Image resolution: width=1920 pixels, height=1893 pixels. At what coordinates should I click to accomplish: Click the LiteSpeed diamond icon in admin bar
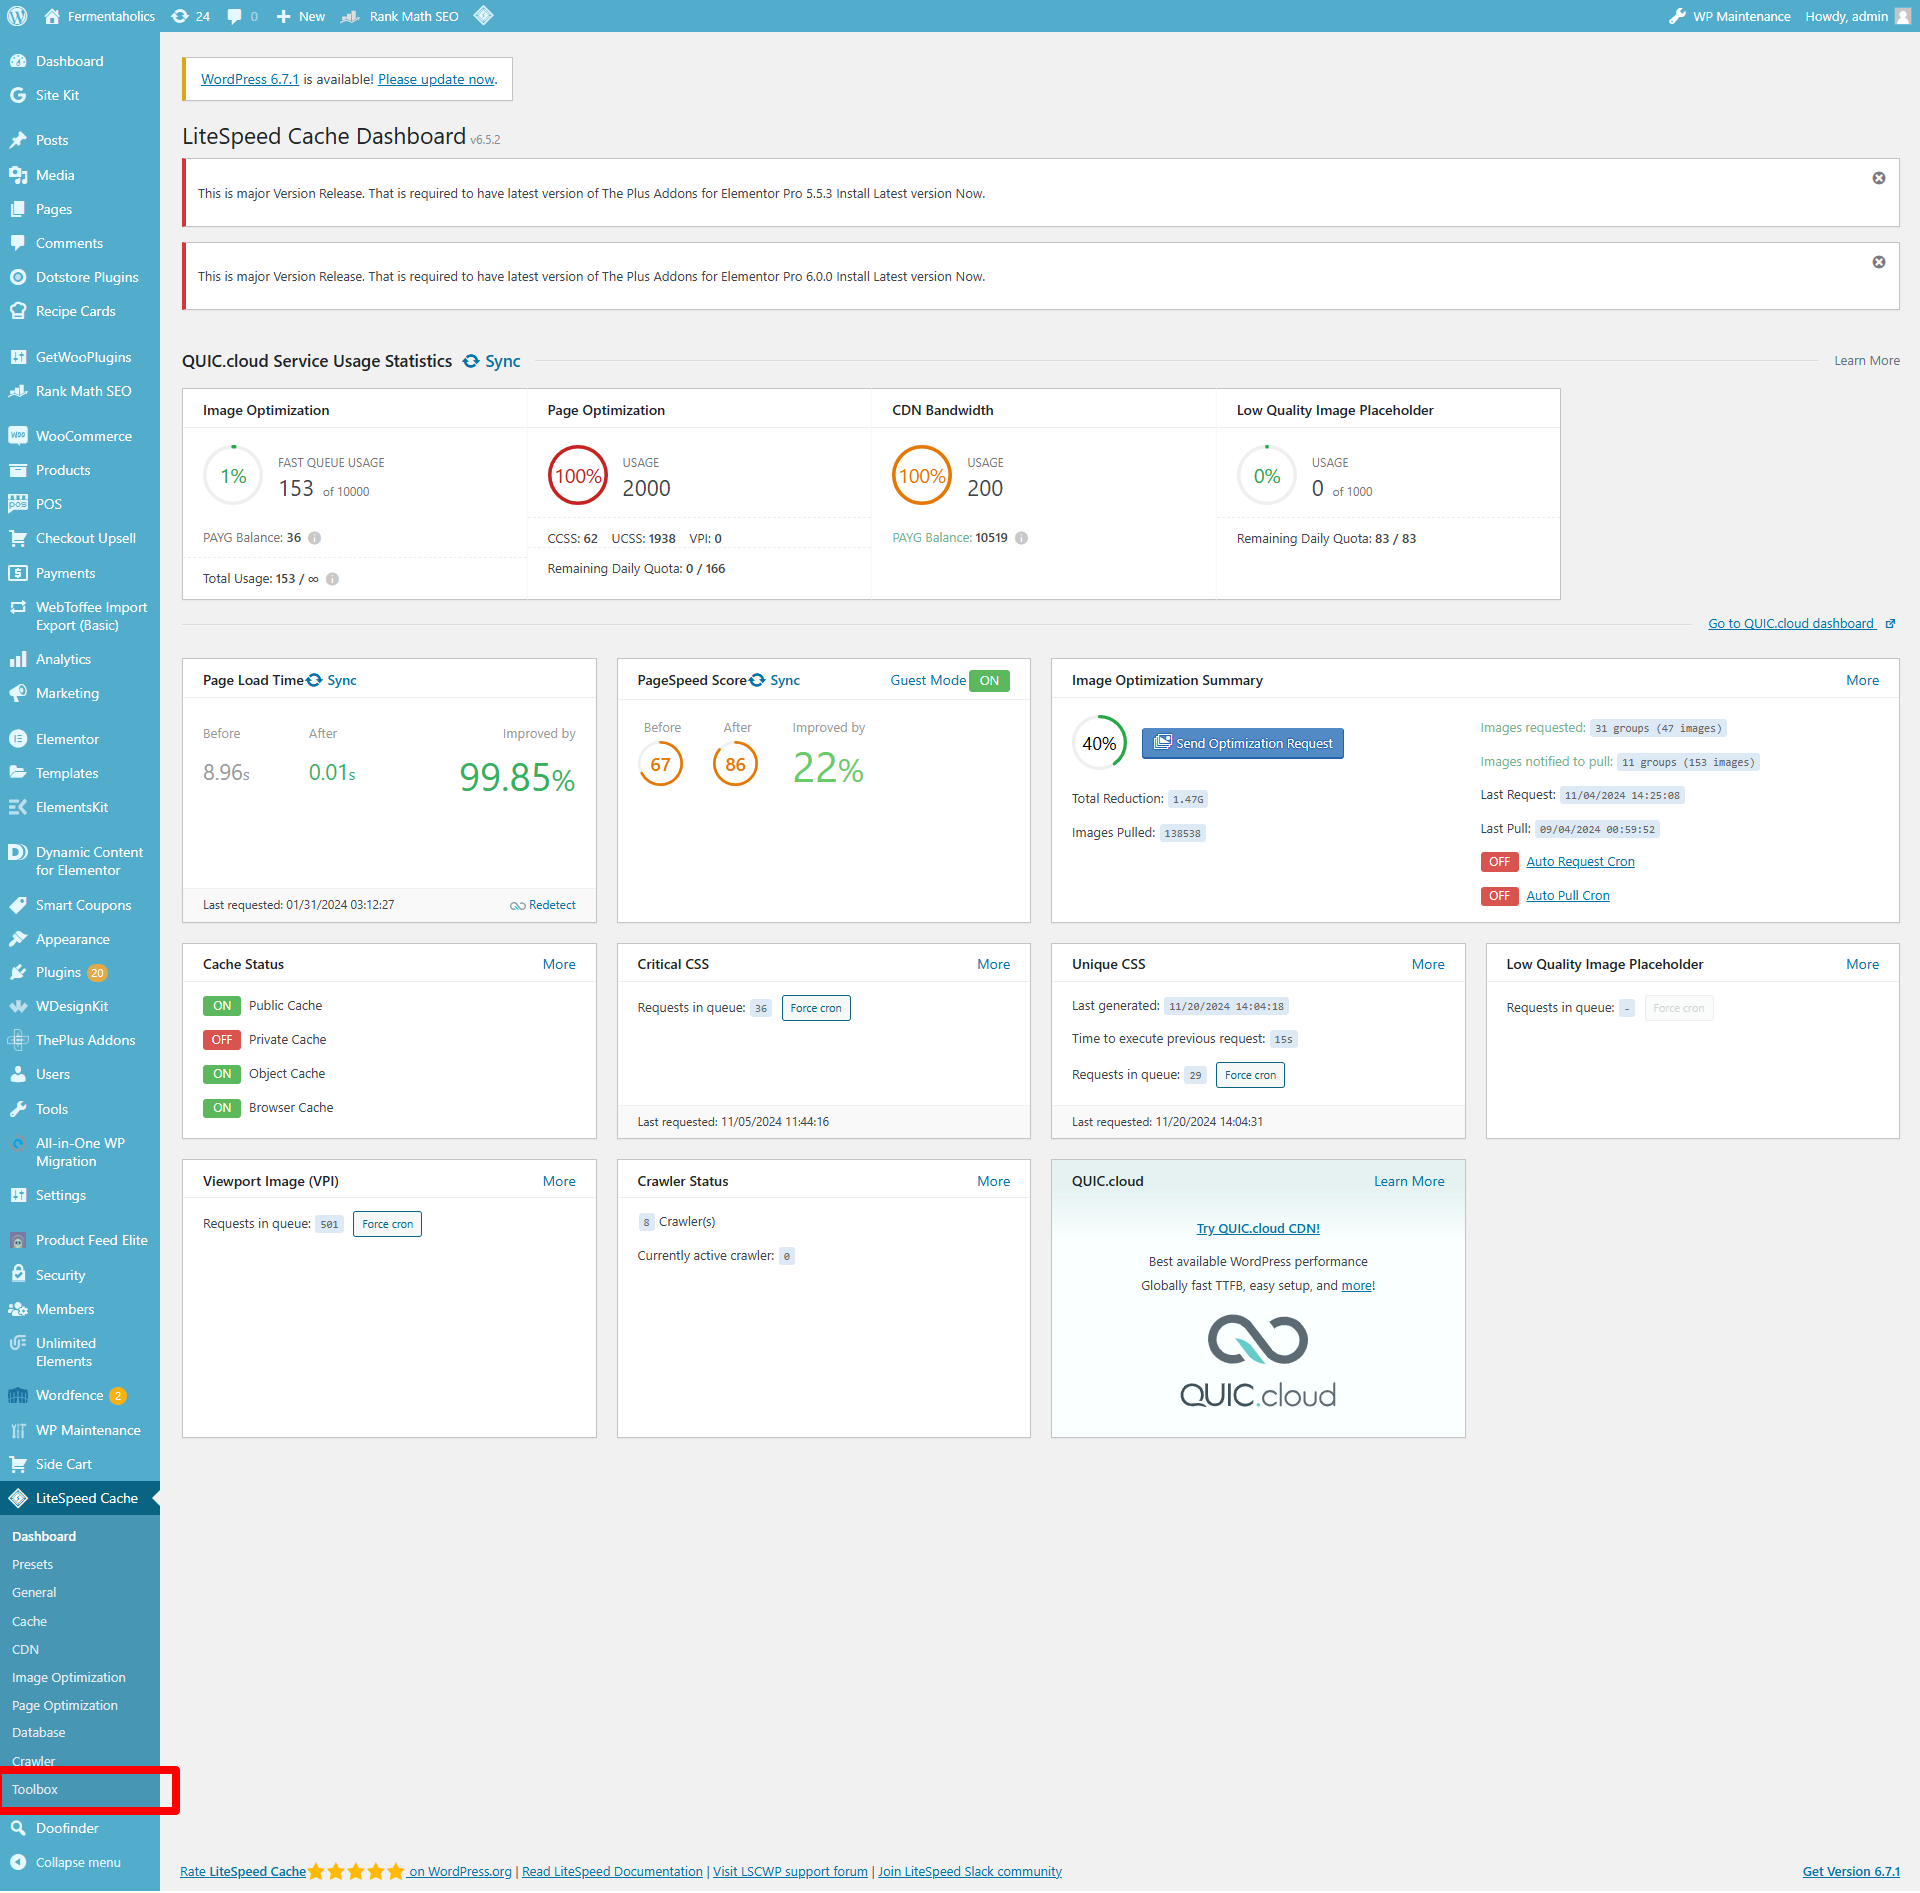(483, 16)
